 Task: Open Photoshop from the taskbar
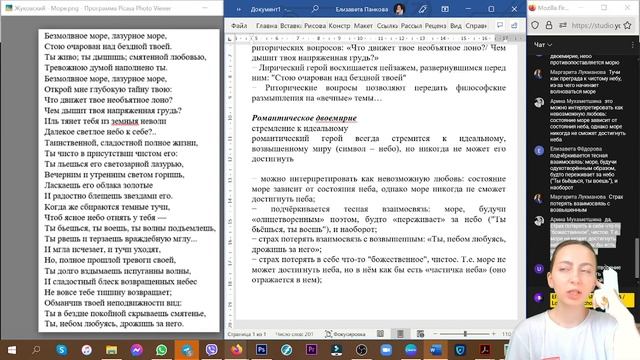click(261, 350)
